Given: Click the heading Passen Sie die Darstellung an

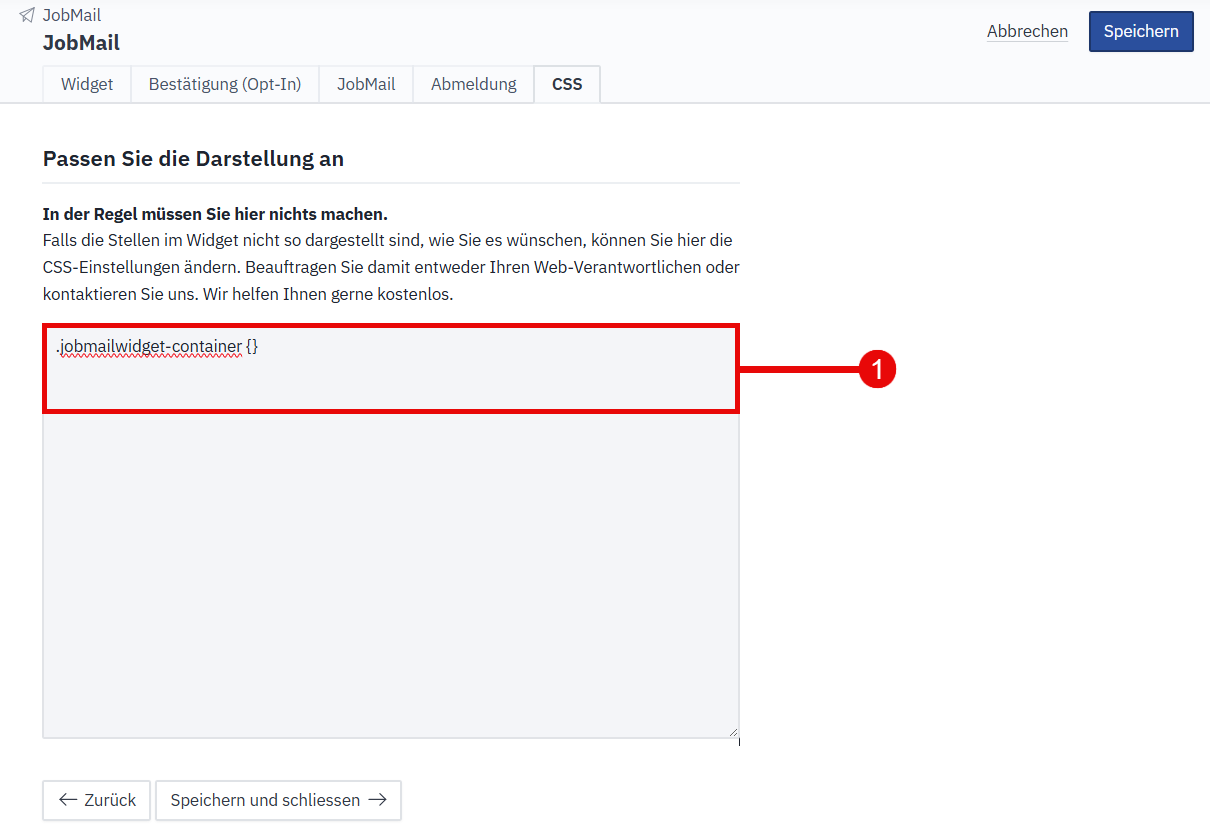Looking at the screenshot, I should click(x=193, y=158).
